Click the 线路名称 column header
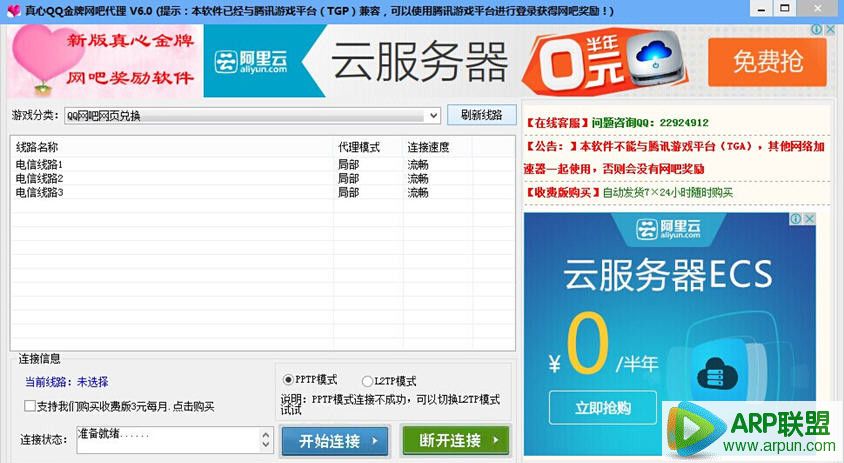Screen dimensions: 844x463 point(172,147)
